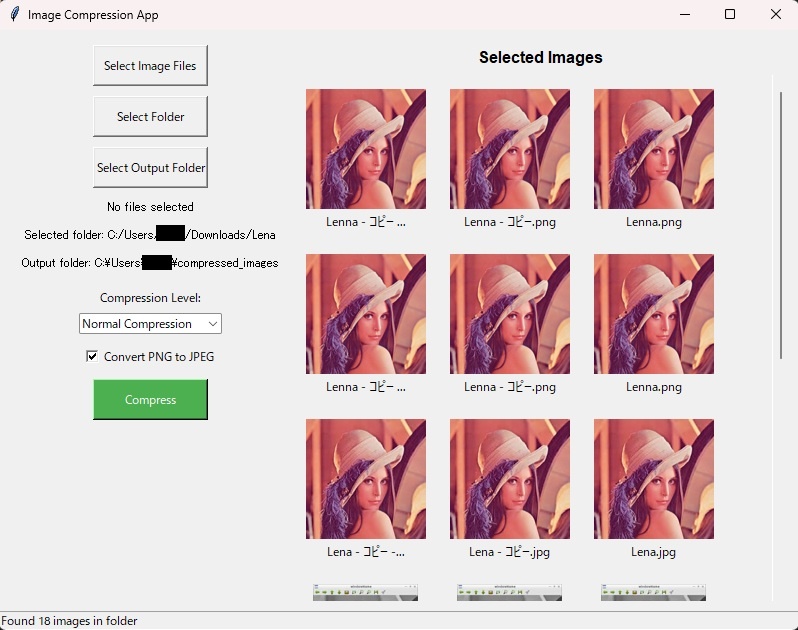Click the Select Image Files button
The image size is (798, 630).
tap(150, 65)
